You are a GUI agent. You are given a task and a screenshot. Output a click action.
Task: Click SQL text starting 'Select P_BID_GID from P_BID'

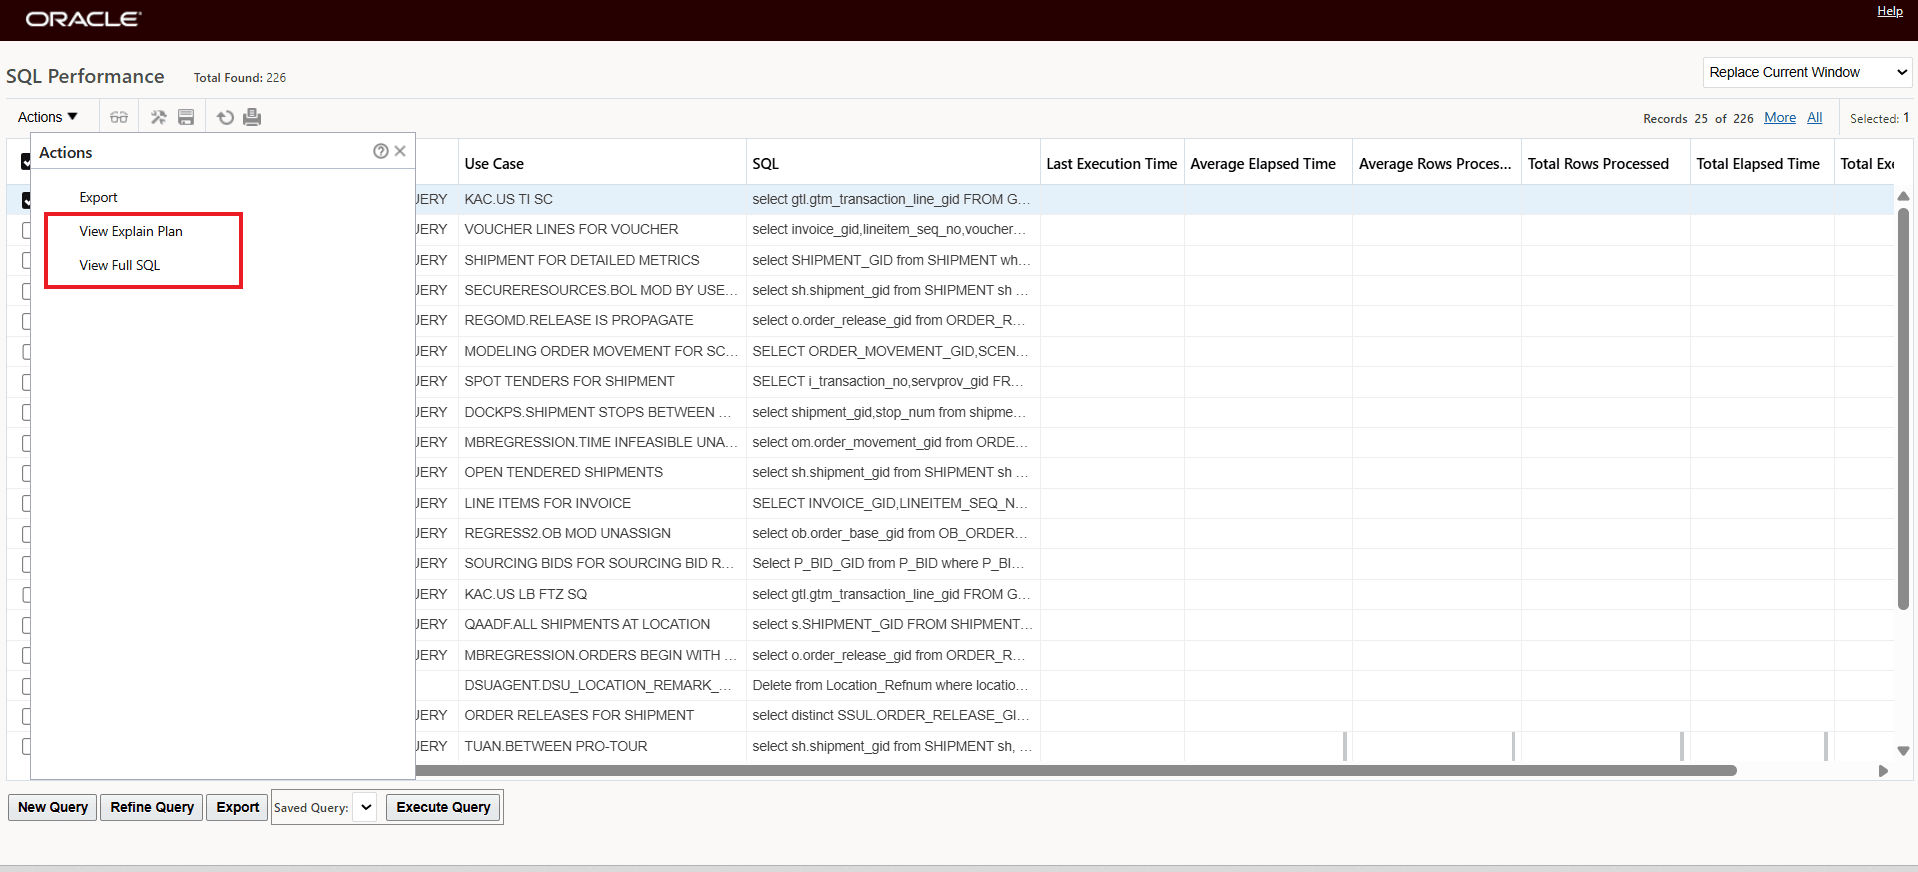pyautogui.click(x=888, y=563)
